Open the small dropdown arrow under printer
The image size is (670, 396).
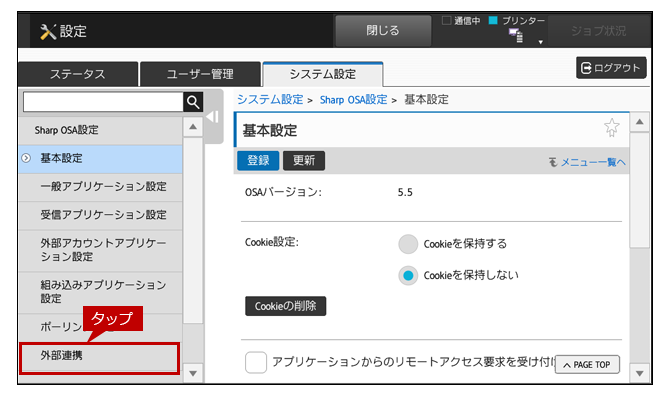541,42
